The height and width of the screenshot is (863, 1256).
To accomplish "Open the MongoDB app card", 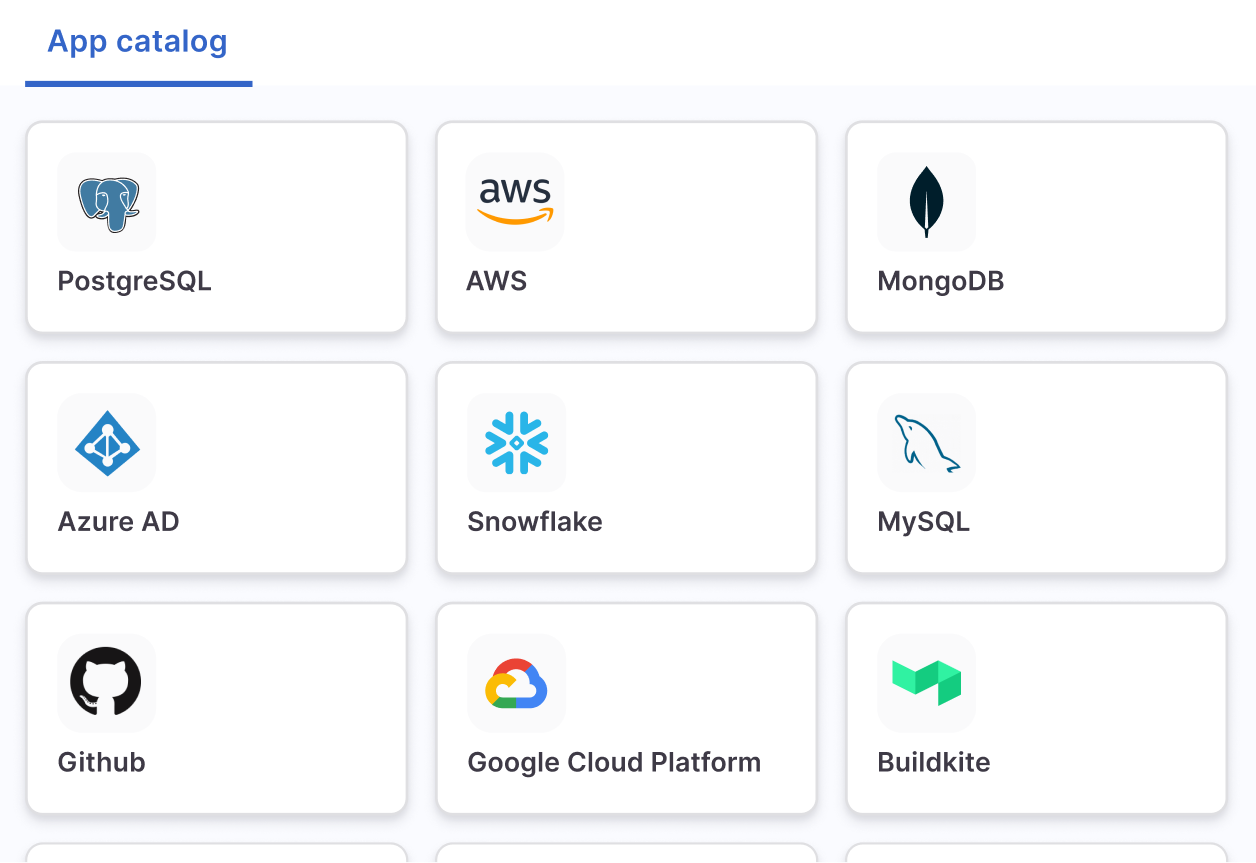I will (x=1036, y=227).
